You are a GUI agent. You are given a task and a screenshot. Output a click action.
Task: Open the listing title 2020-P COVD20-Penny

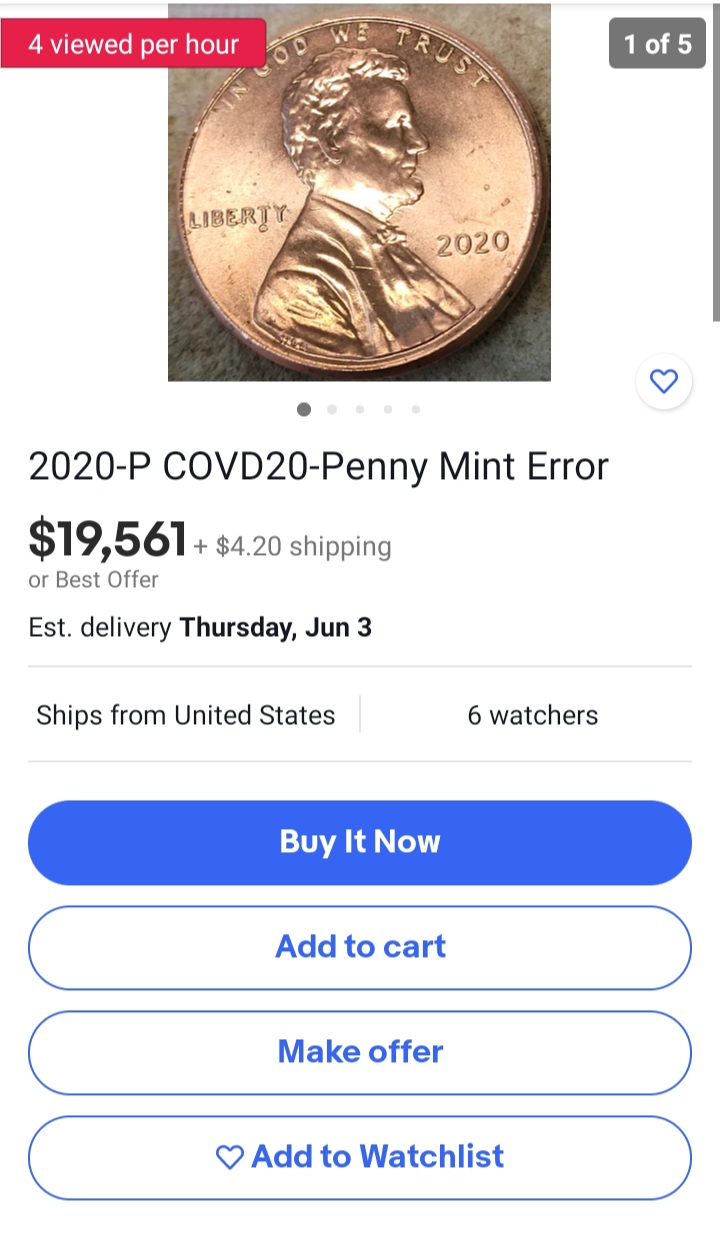coord(318,467)
